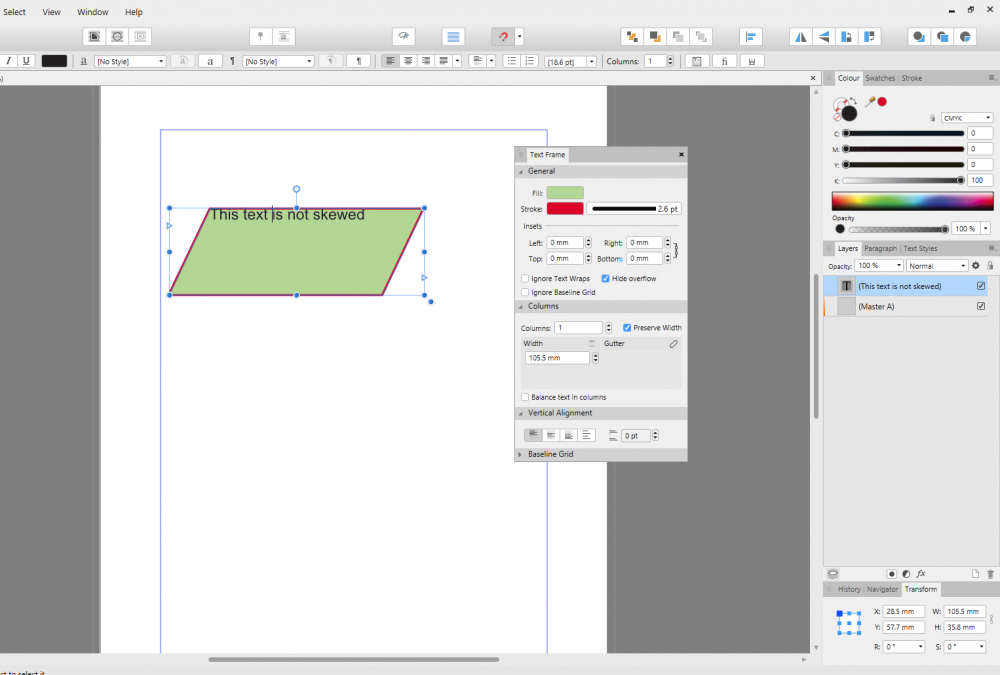The image size is (1000, 675).
Task: Click the red Stroke color swatch
Action: point(566,208)
